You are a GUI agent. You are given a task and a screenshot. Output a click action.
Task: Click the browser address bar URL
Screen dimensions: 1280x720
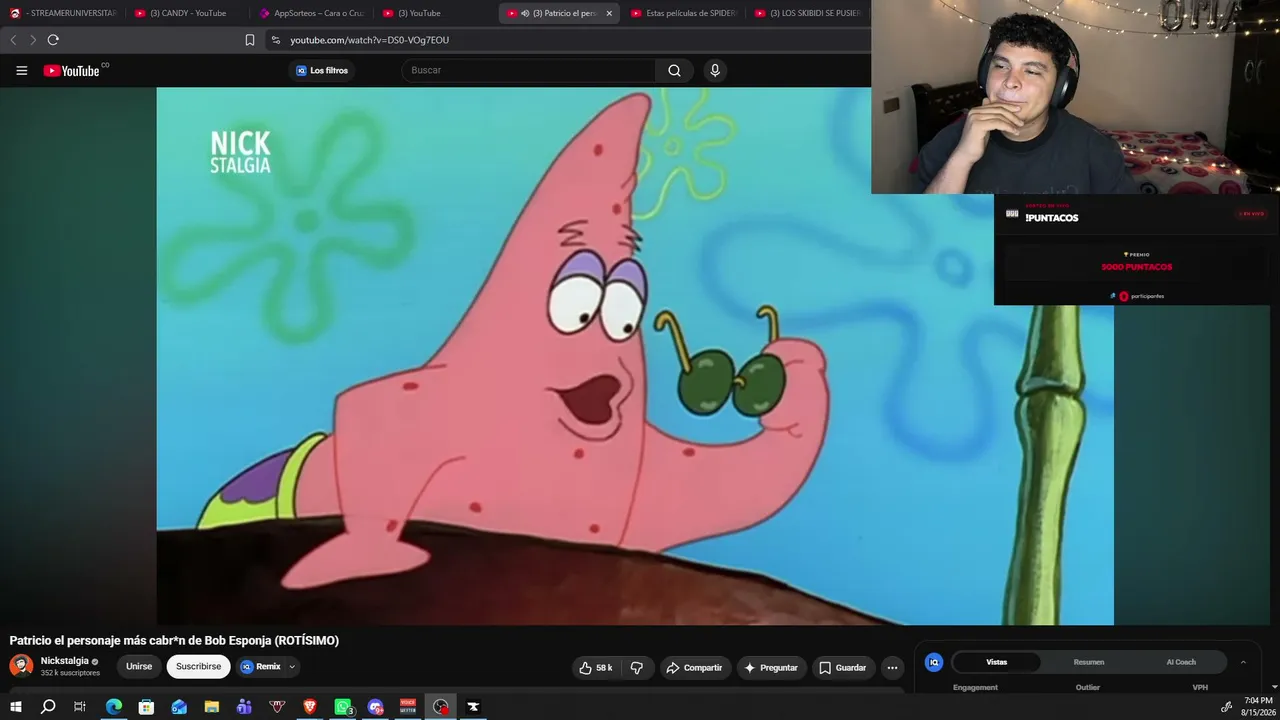pyautogui.click(x=370, y=40)
